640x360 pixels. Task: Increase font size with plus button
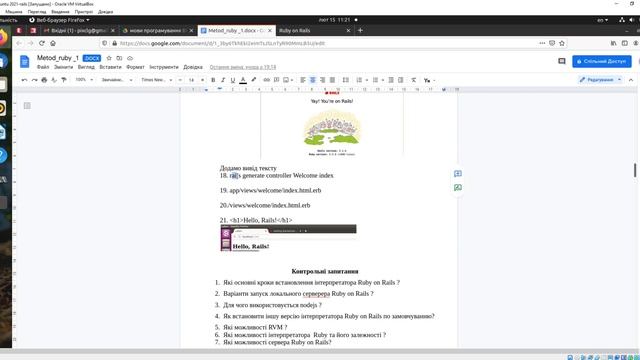coord(202,80)
